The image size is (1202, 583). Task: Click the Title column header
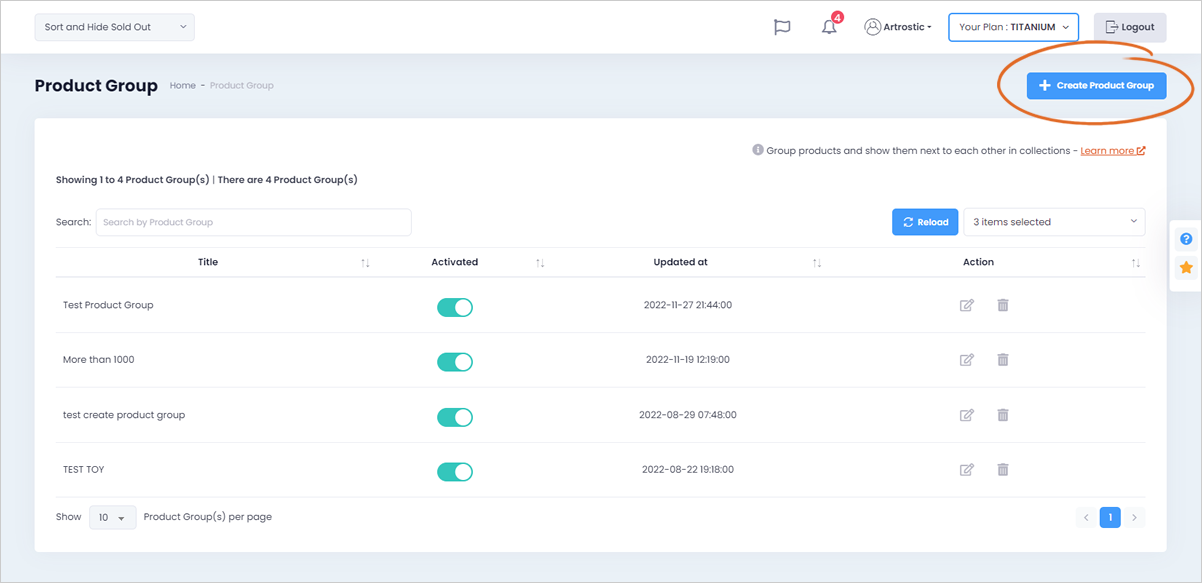208,262
